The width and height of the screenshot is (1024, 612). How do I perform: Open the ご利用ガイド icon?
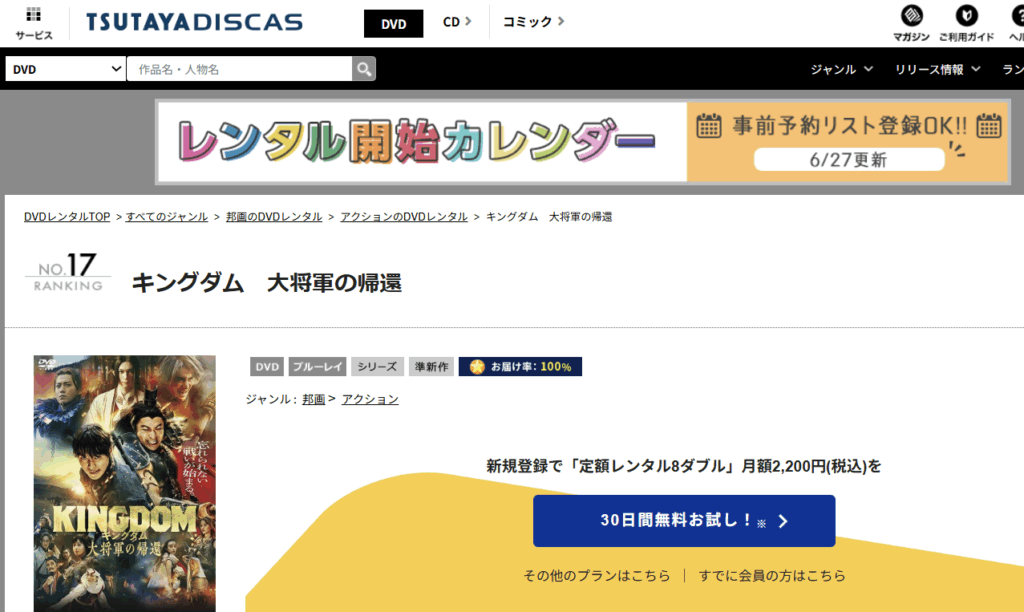(967, 23)
